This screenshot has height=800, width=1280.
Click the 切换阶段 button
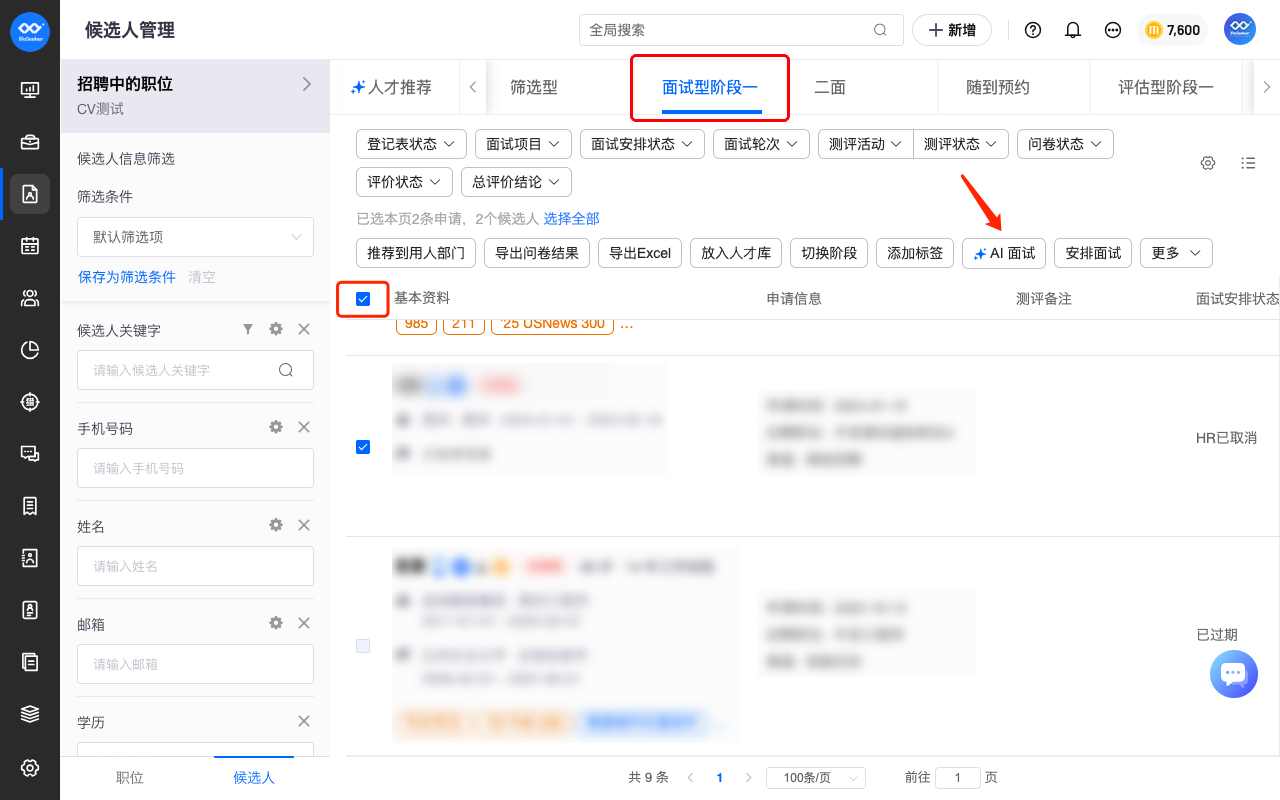[829, 253]
